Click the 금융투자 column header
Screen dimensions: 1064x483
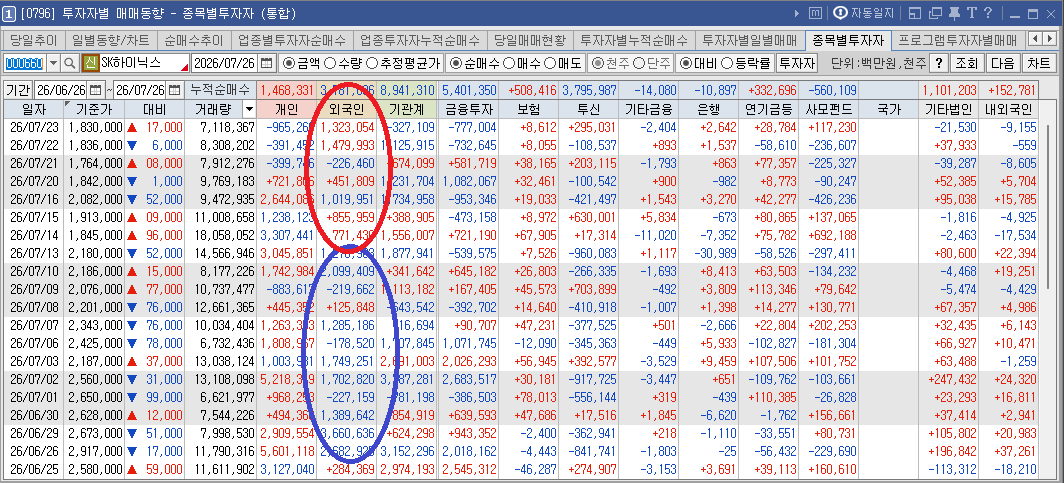[468, 109]
